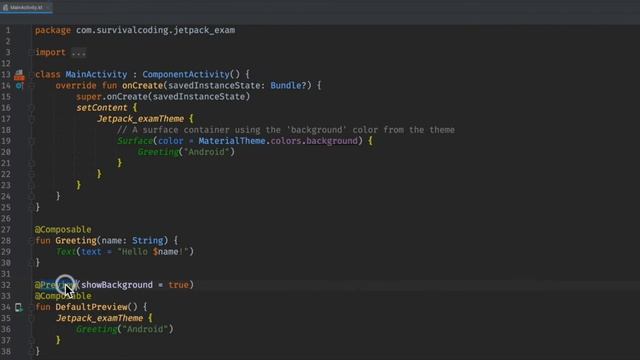Click "ComponentActivity" superclass reference
The width and height of the screenshot is (640, 360).
186,75
